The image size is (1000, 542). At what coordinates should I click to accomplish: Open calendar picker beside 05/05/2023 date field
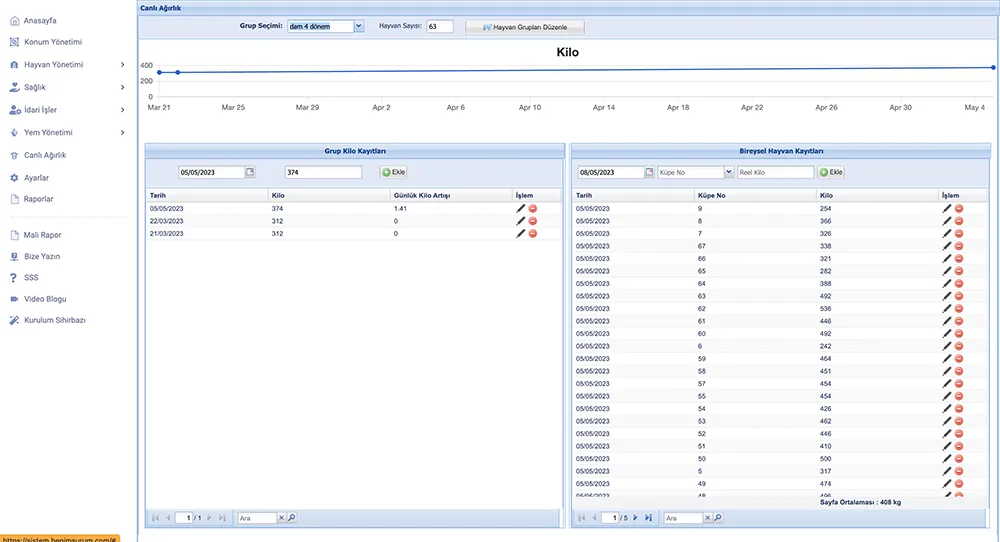(250, 172)
